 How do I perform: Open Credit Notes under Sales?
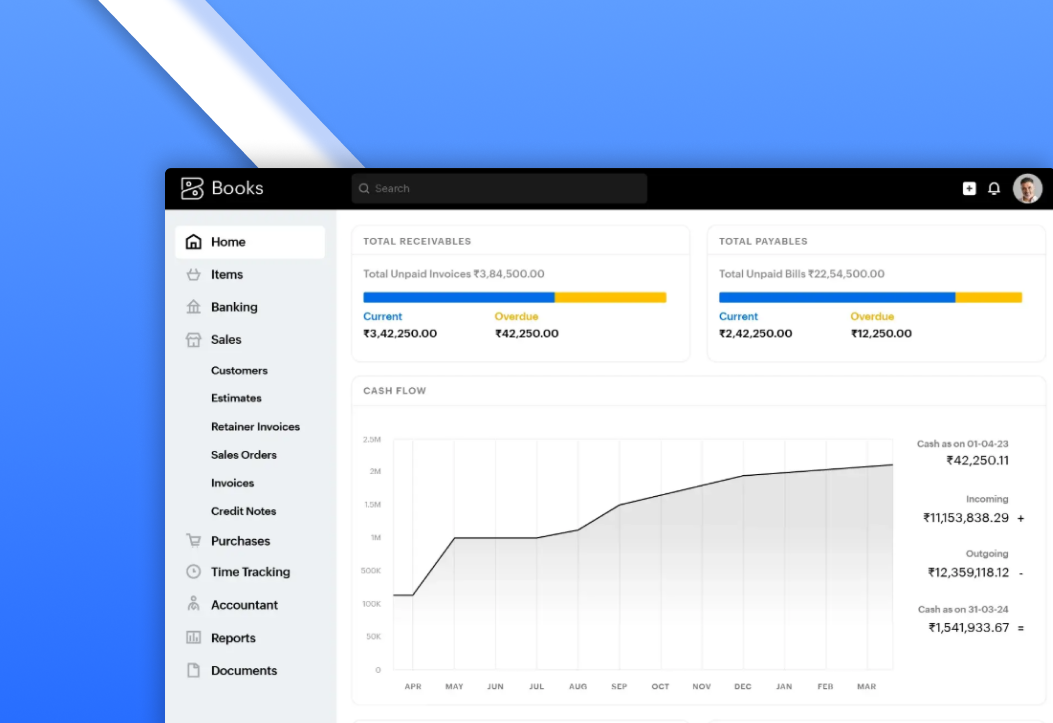tap(243, 511)
